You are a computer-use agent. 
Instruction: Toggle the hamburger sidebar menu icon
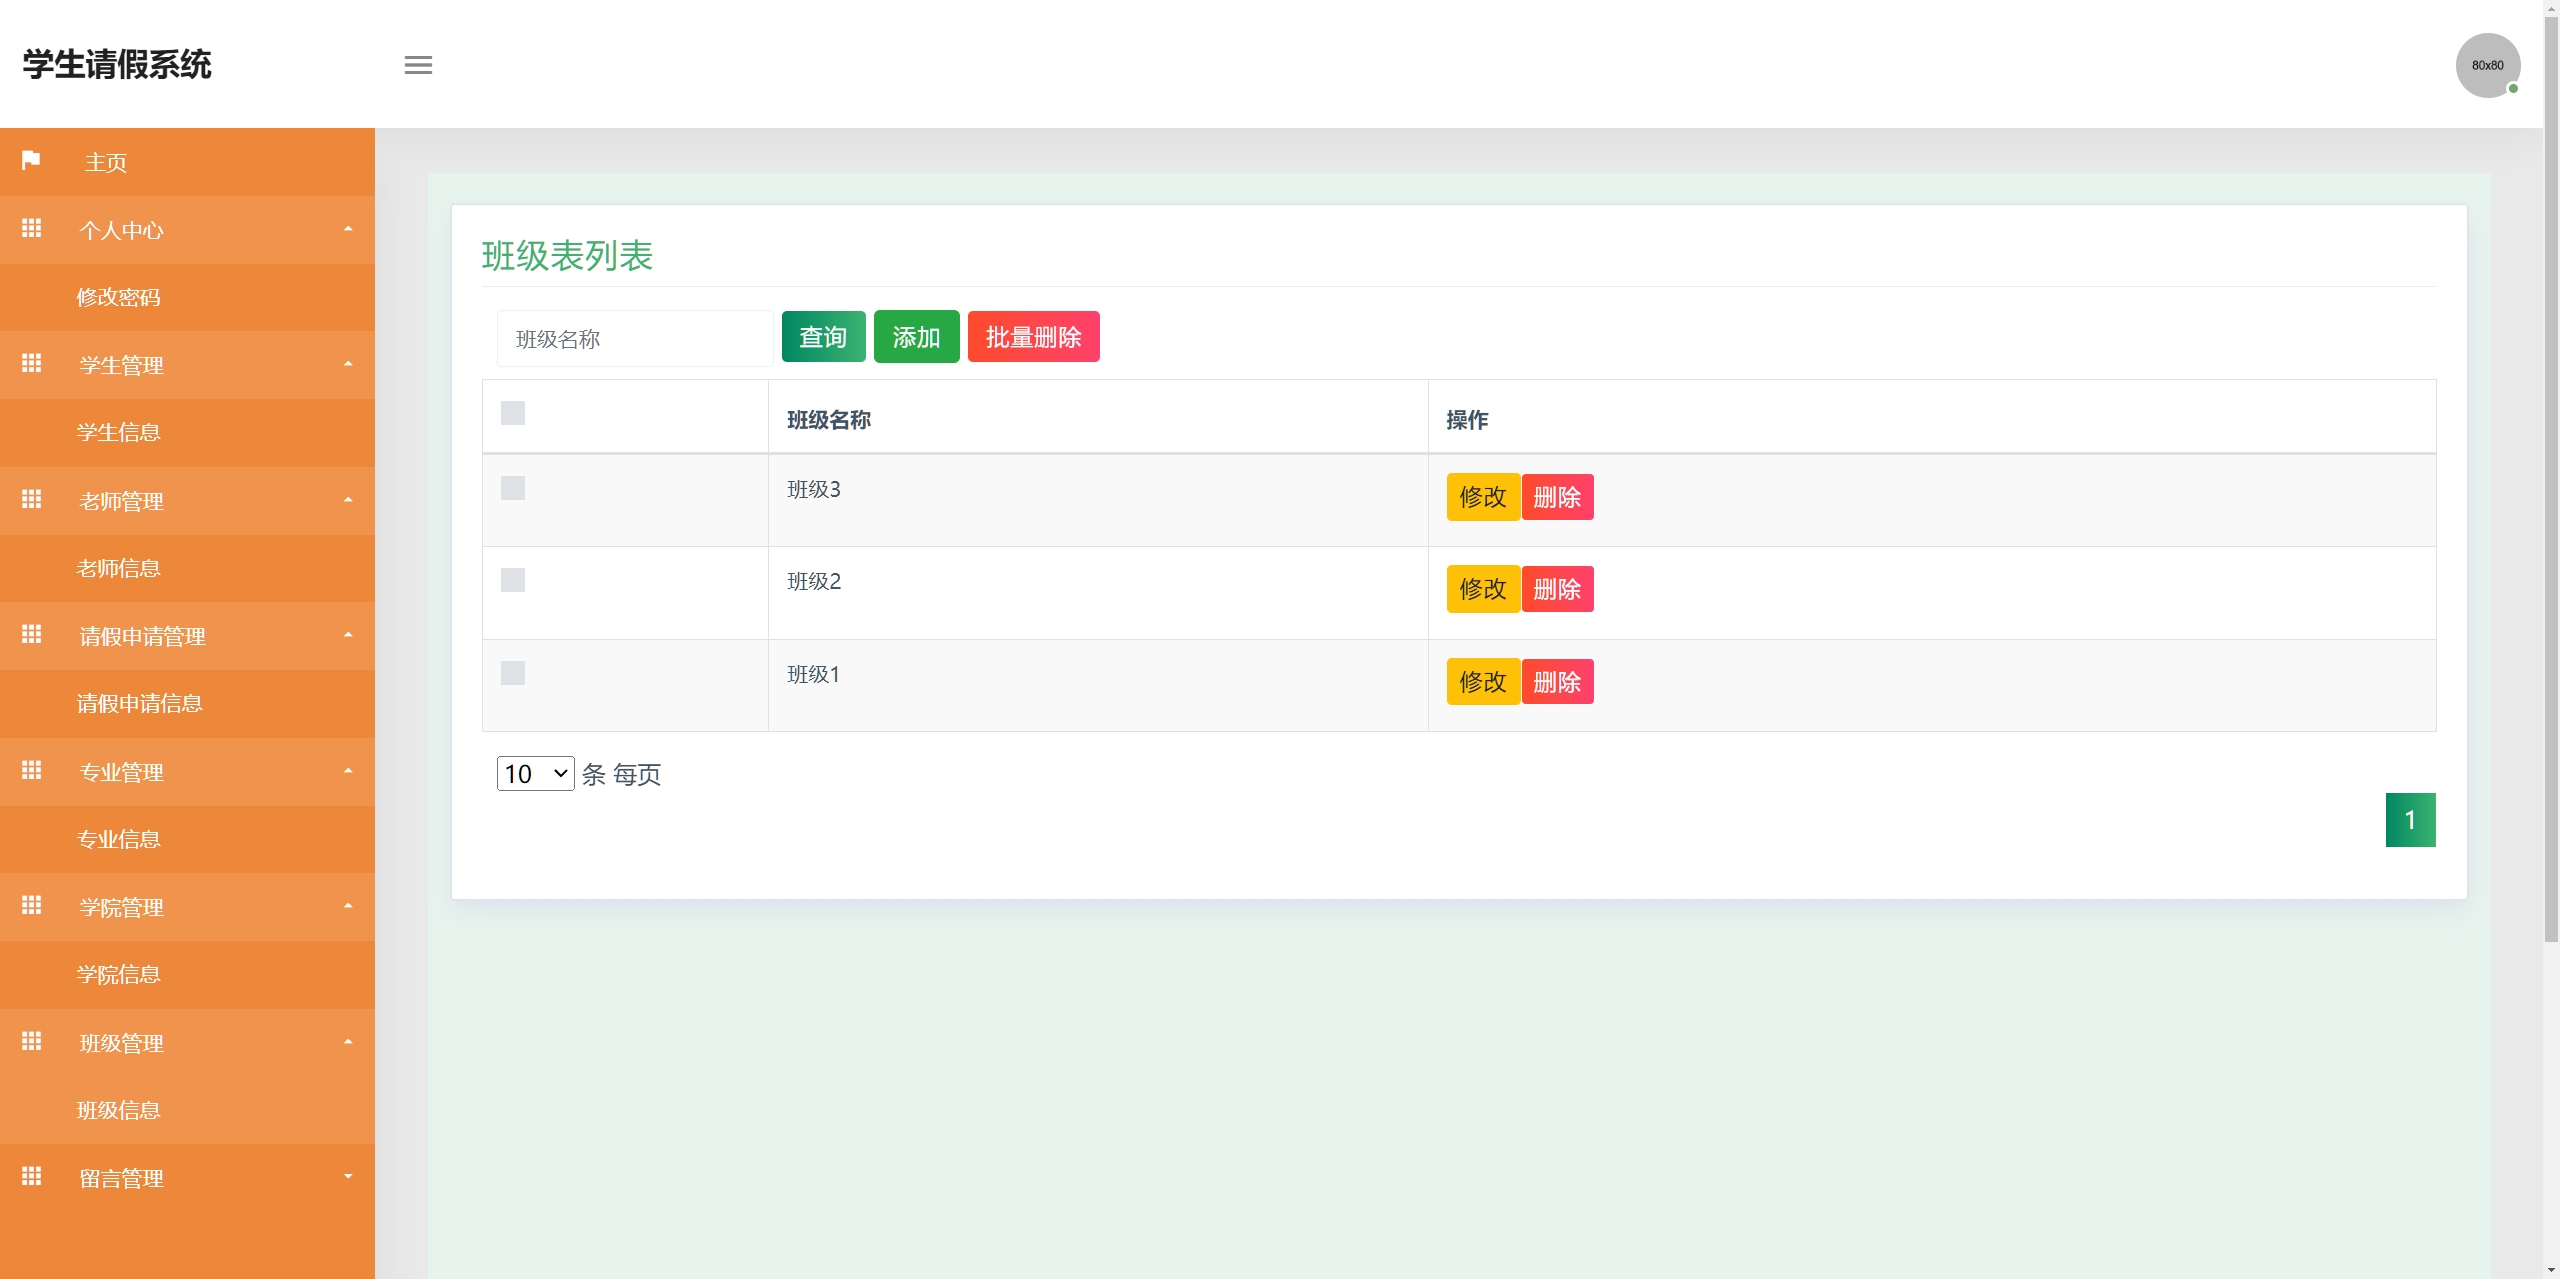pyautogui.click(x=418, y=65)
